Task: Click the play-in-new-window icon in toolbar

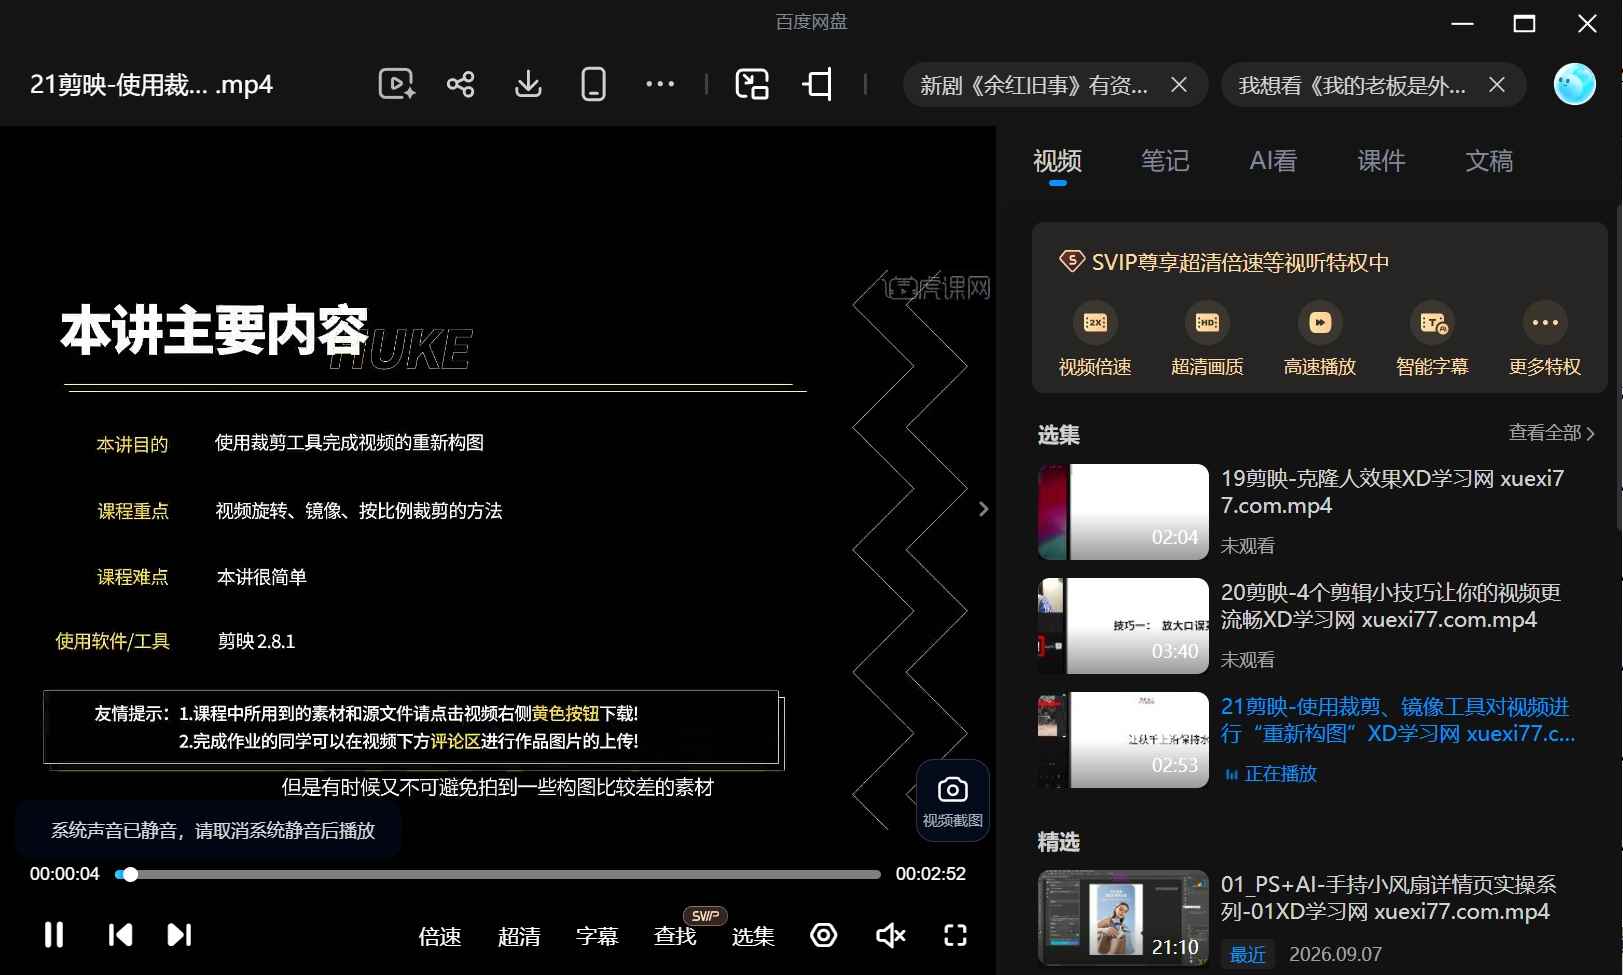Action: tap(396, 84)
